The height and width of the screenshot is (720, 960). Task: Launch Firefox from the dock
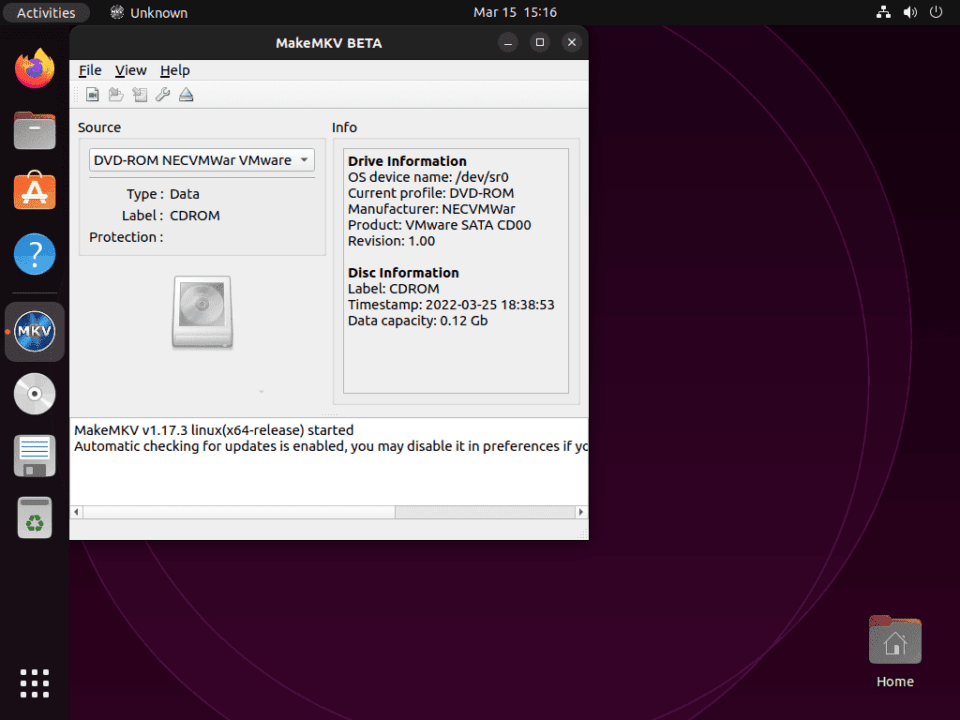34,68
